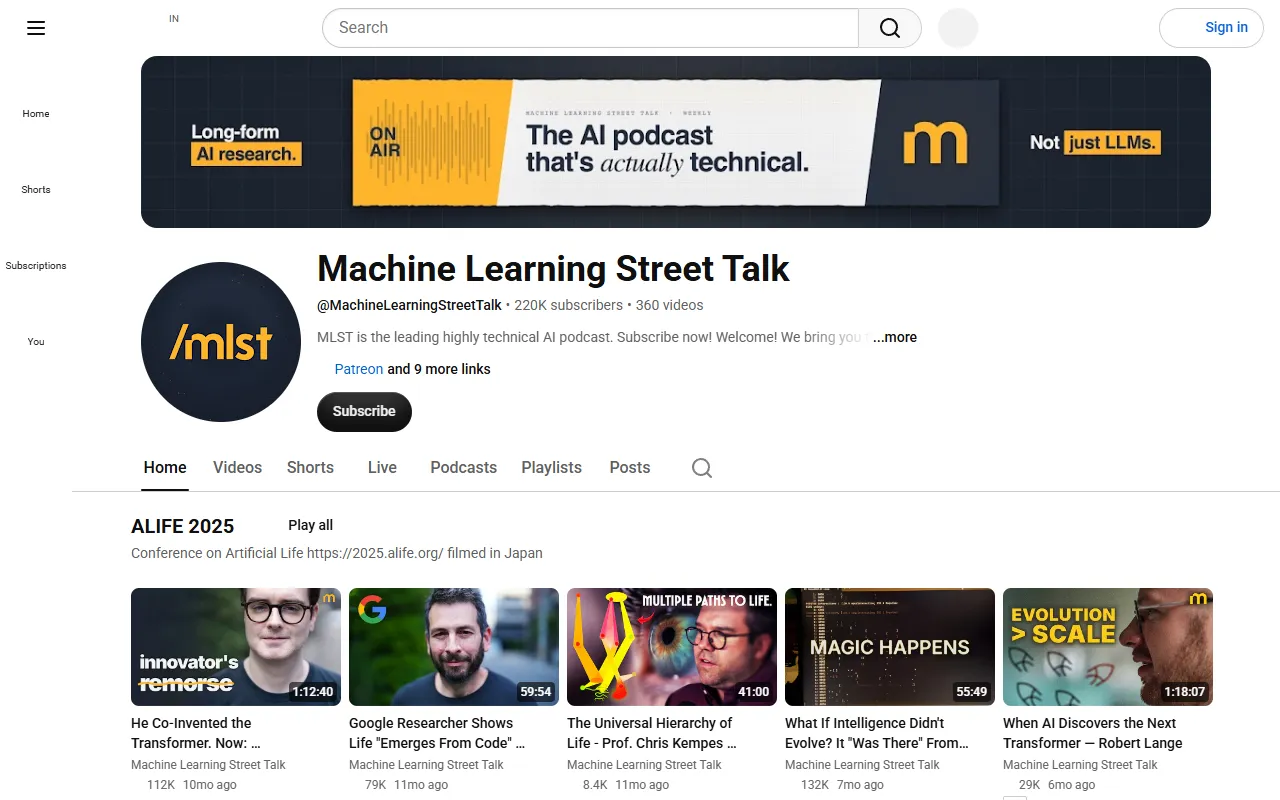The image size is (1280, 800).
Task: Click the channel banner image
Action: pyautogui.click(x=676, y=142)
